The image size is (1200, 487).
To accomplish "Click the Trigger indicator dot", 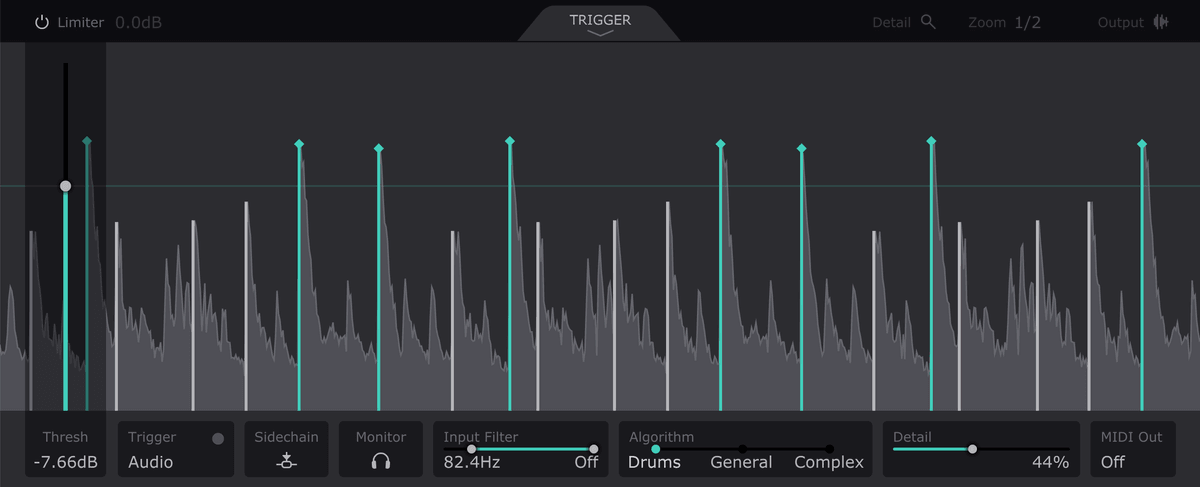I will pos(218,438).
